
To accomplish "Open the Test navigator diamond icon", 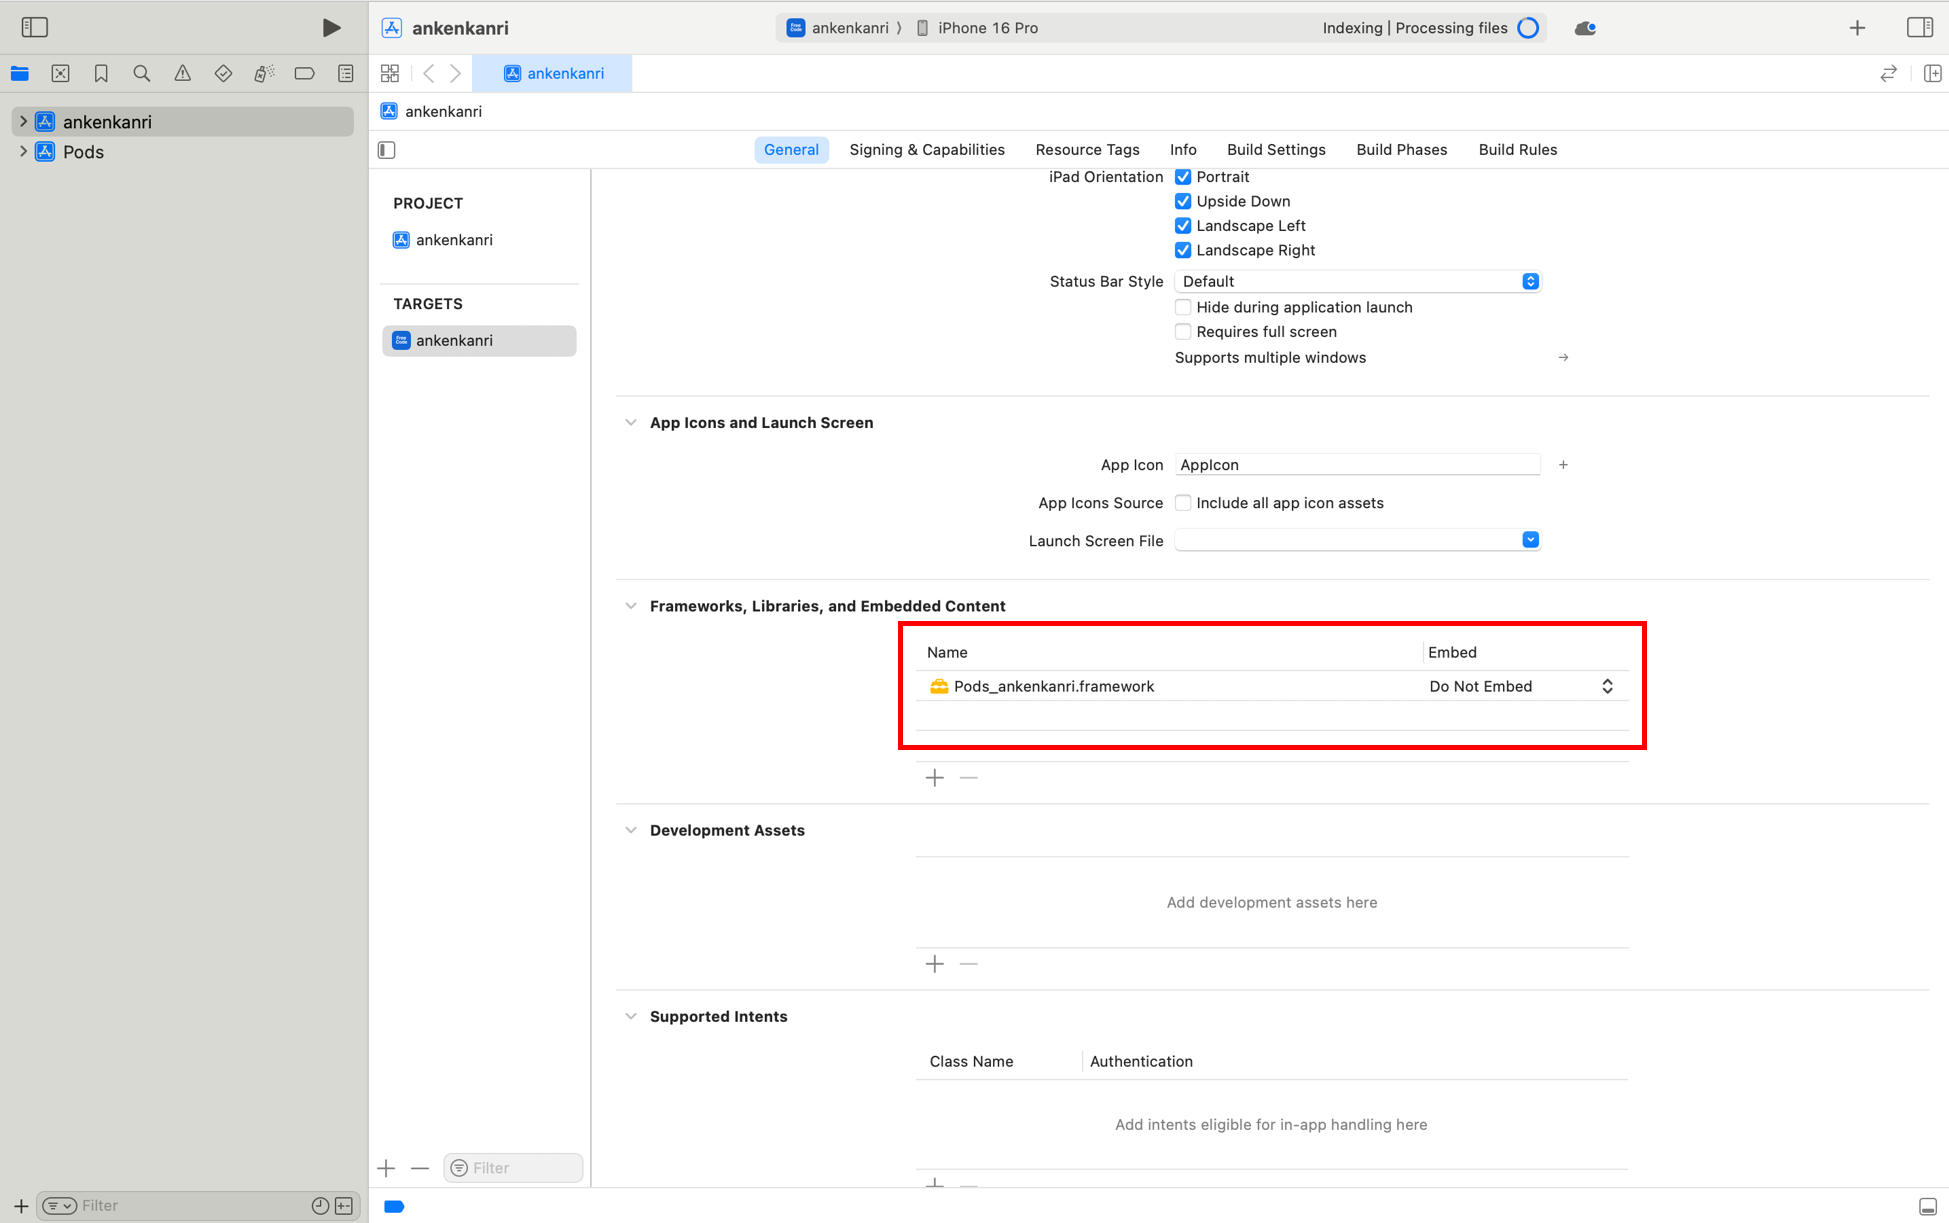I will coord(223,73).
